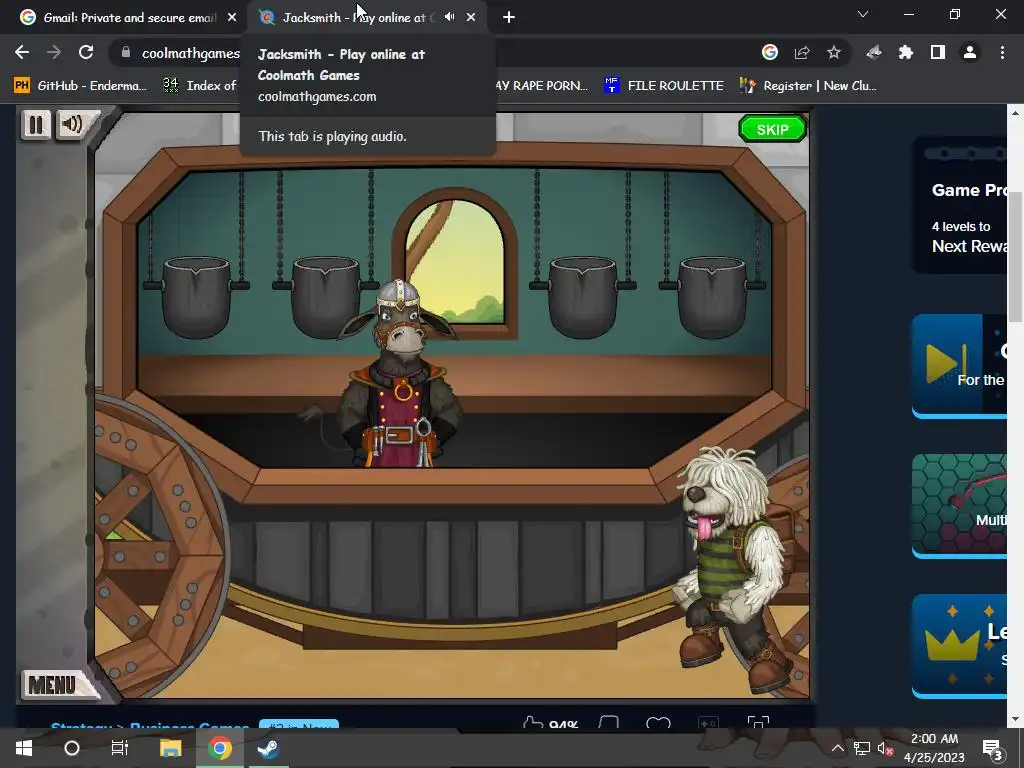This screenshot has width=1024, height=768.
Task: Open the Index of bookmark
Action: (x=199, y=86)
